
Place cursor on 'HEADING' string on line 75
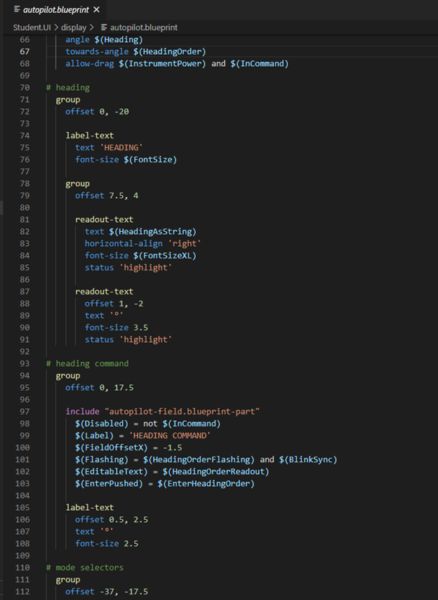121,148
